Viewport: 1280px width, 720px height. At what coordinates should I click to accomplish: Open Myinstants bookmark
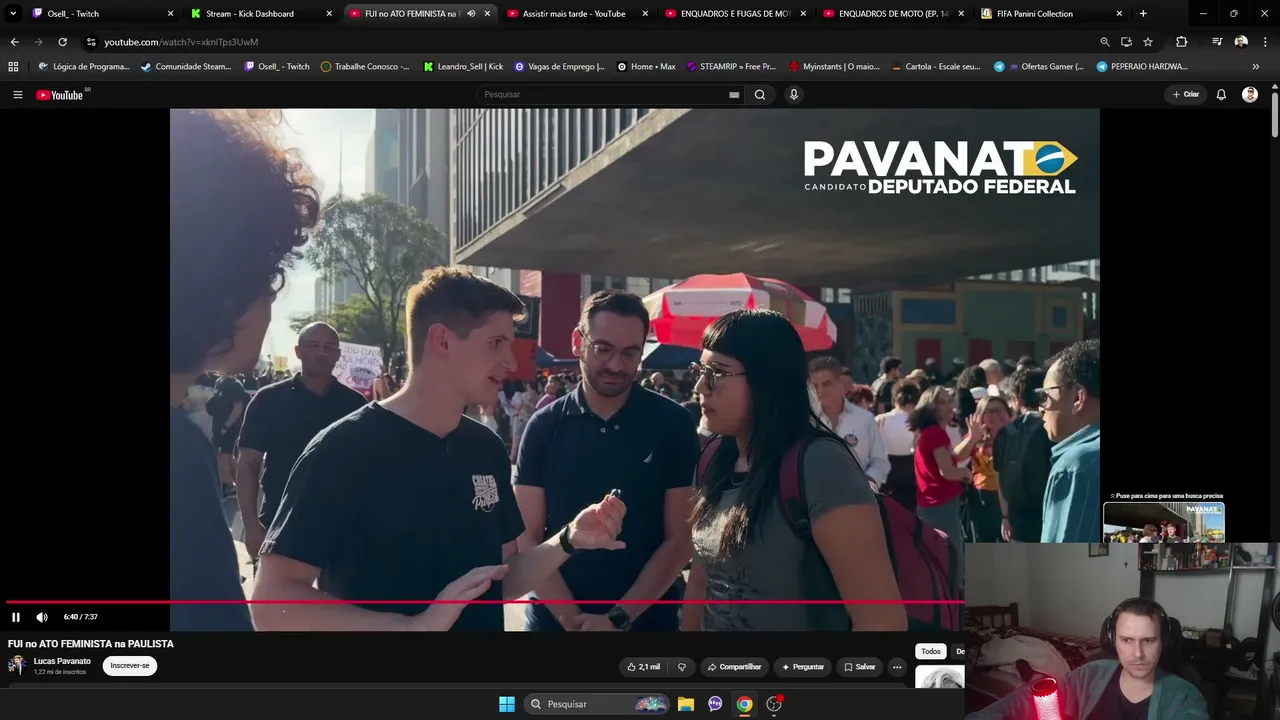834,67
